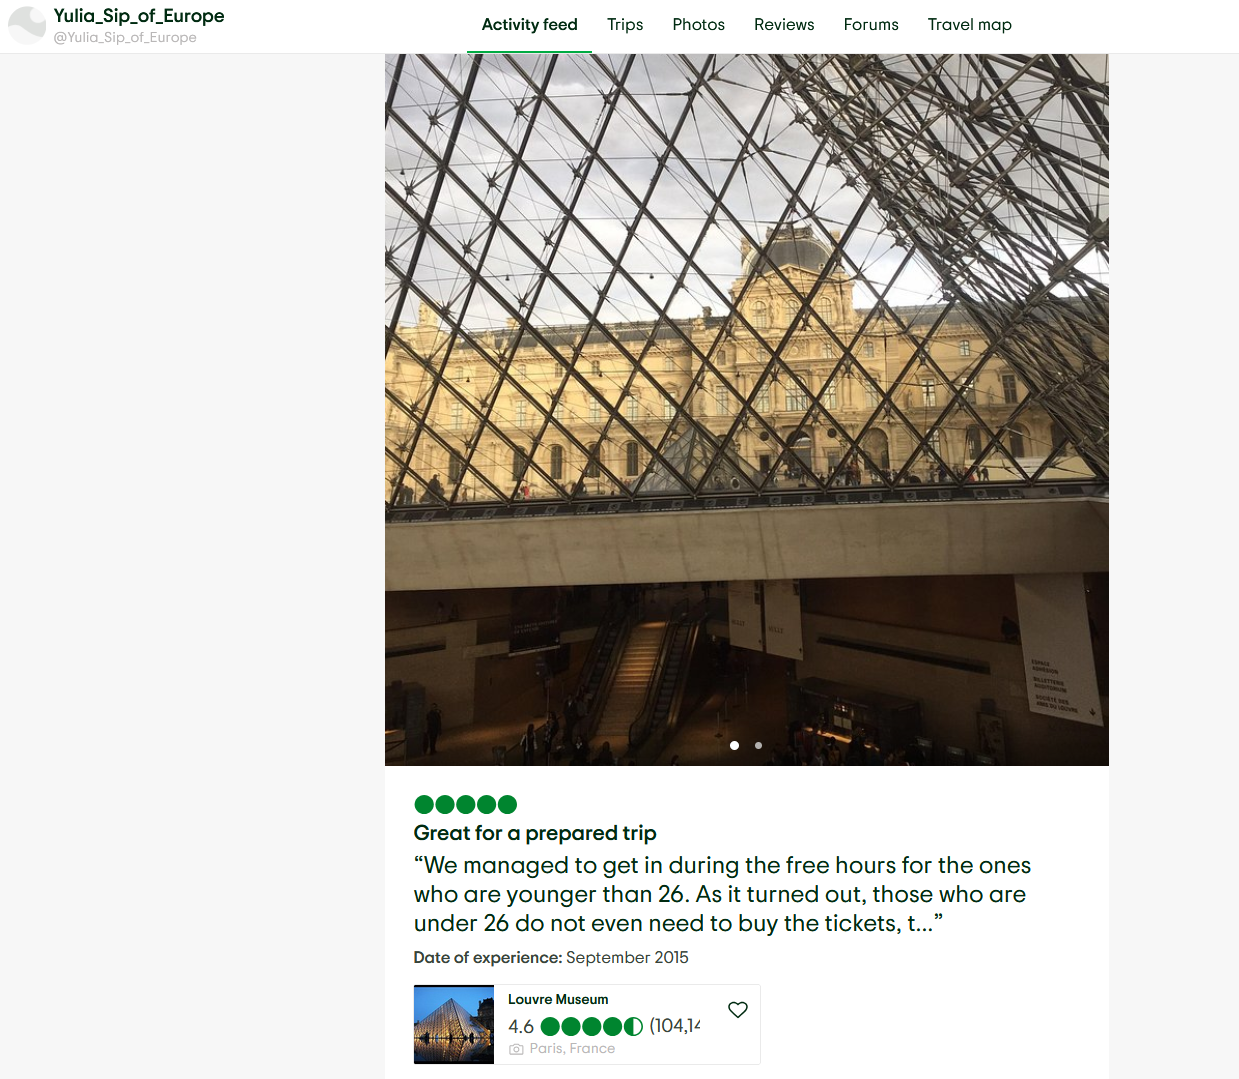Screen dimensions: 1239x1079
Task: Click the Louvre Museum pyramid thumbnail
Action: pyautogui.click(x=454, y=1025)
